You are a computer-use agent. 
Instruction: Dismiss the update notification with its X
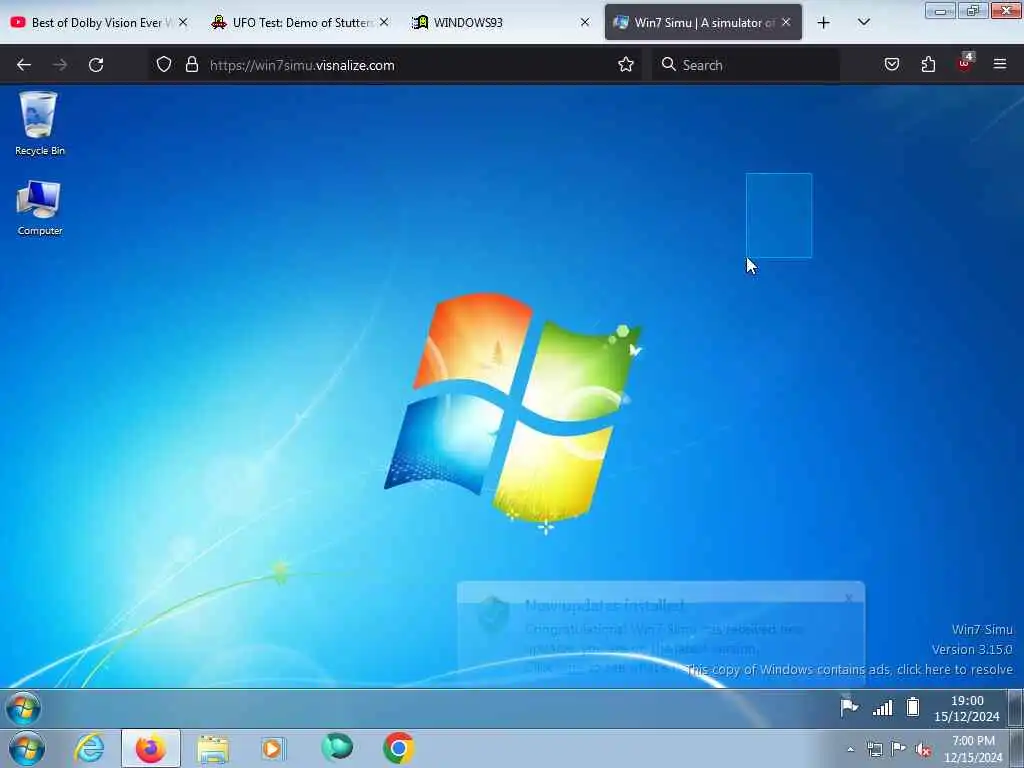click(849, 598)
